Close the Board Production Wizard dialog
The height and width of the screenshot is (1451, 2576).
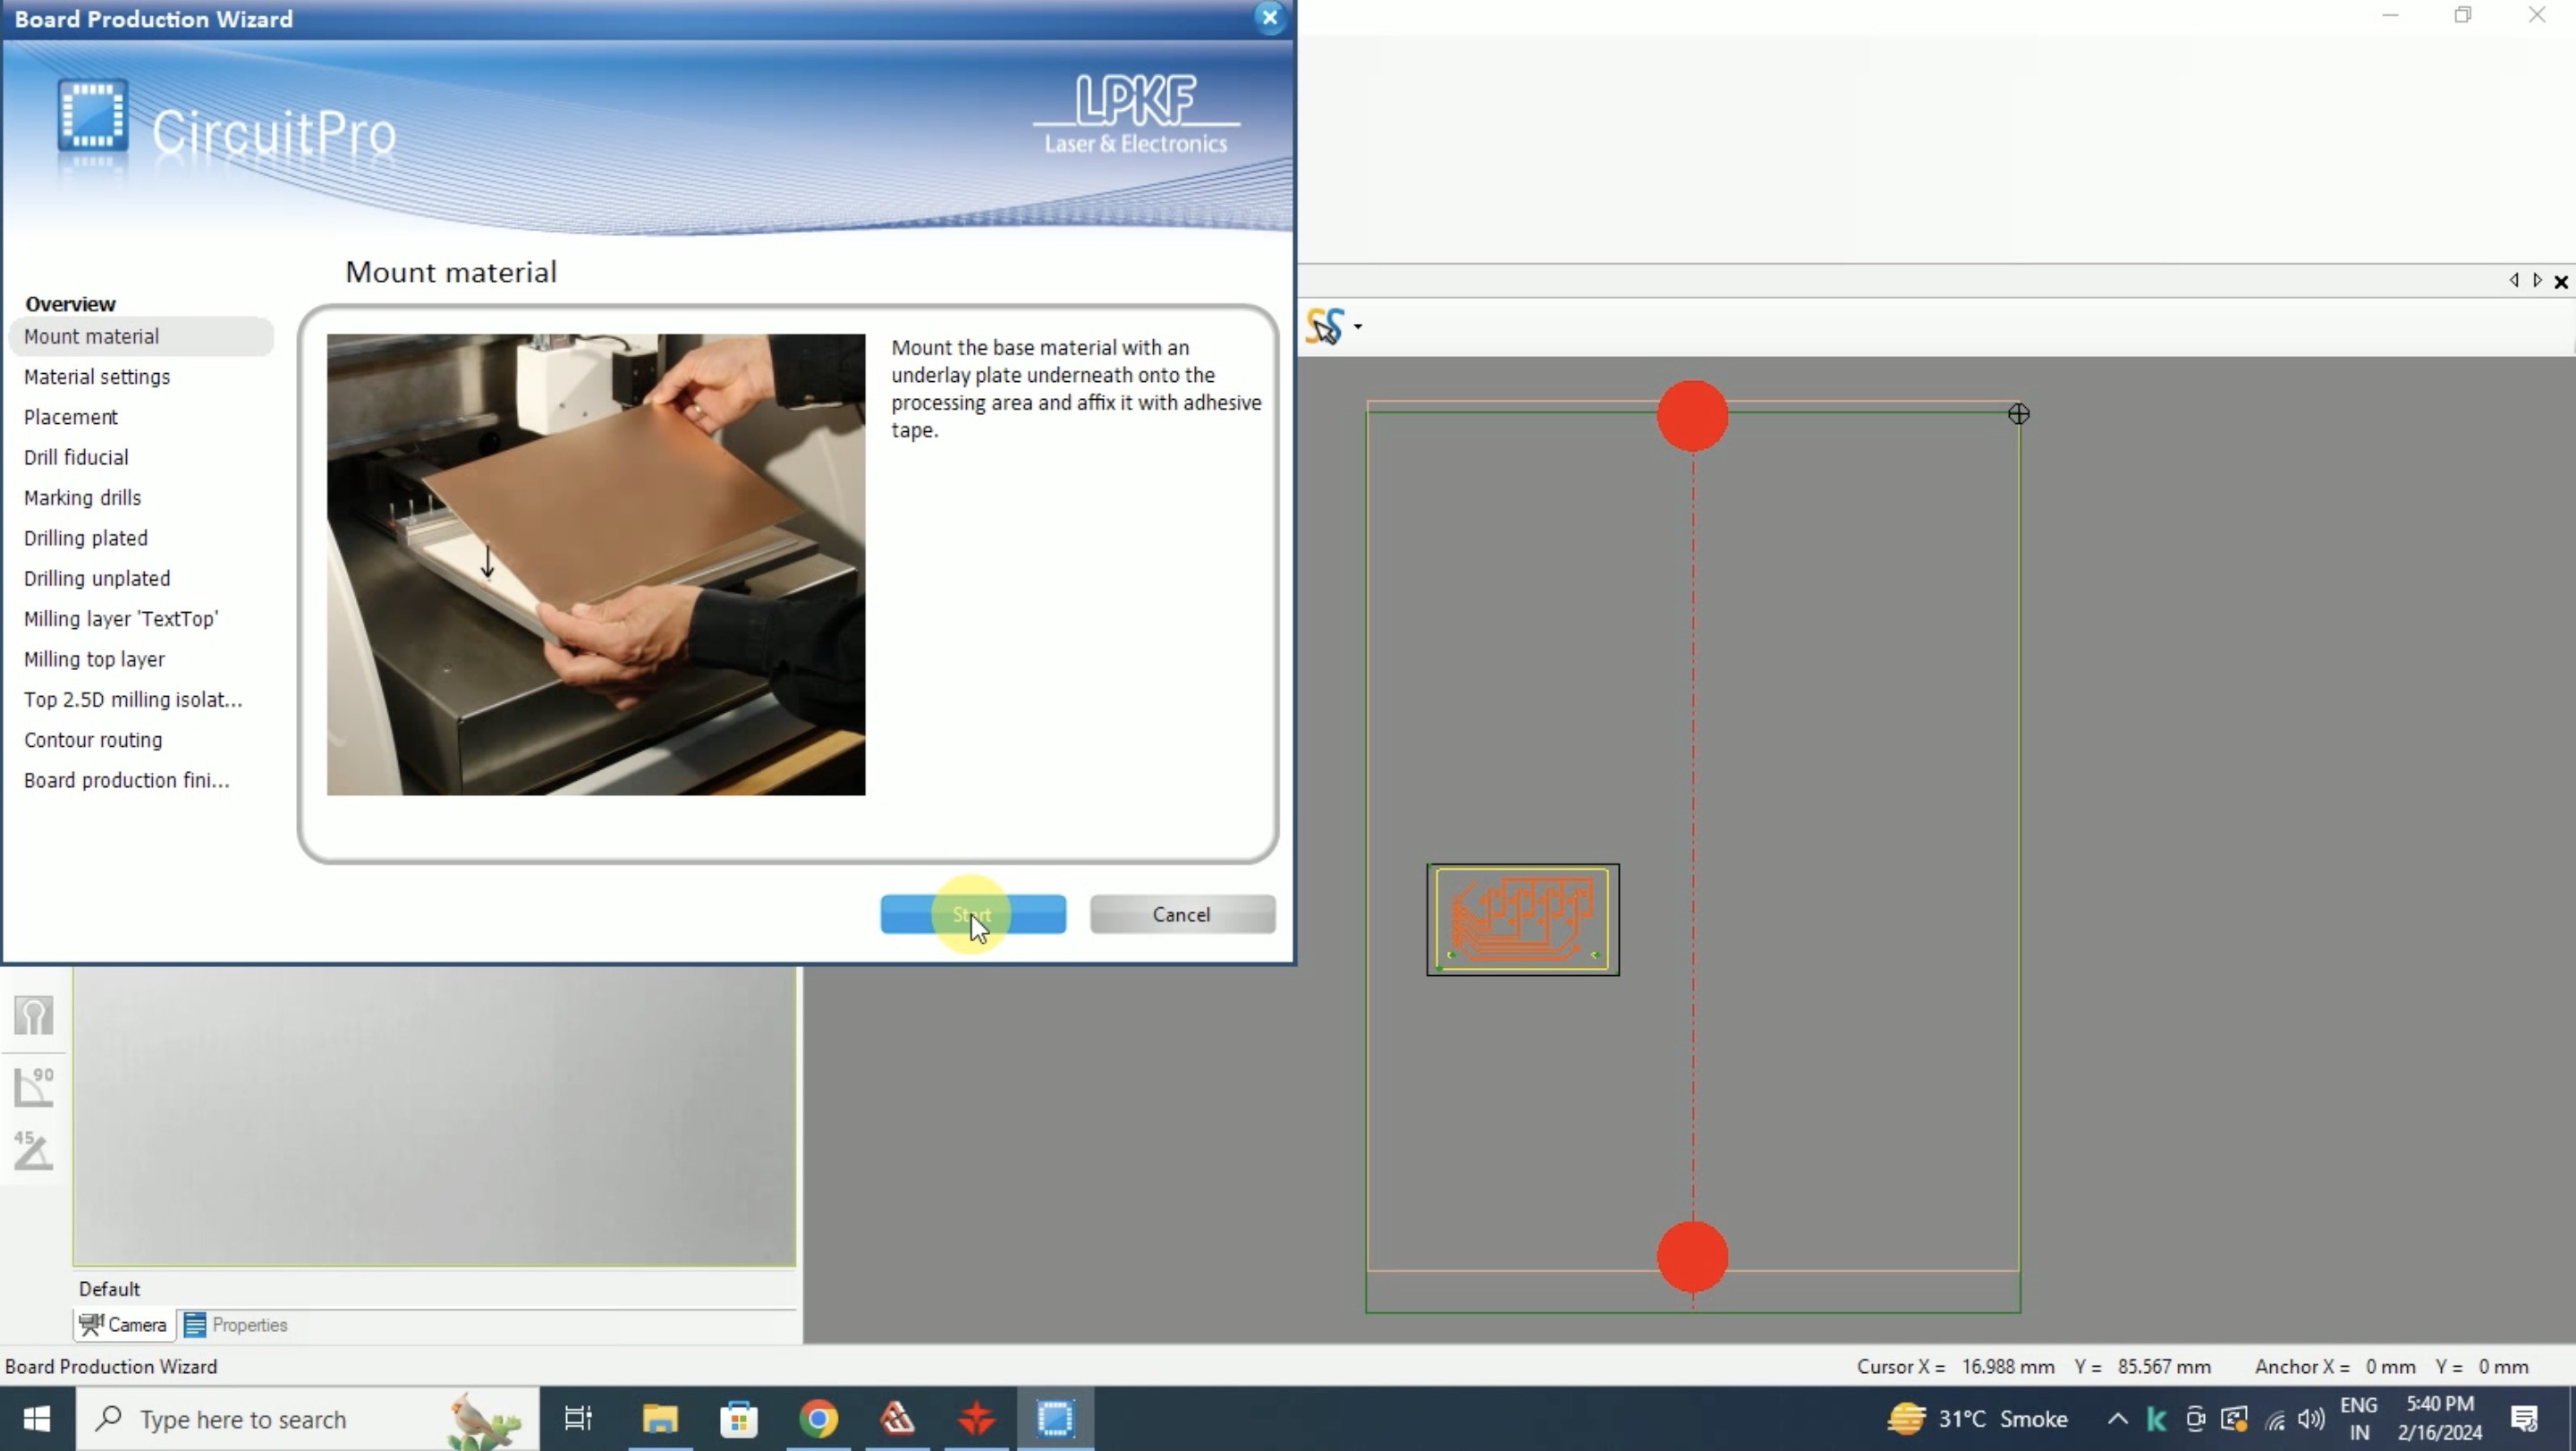tap(1269, 18)
